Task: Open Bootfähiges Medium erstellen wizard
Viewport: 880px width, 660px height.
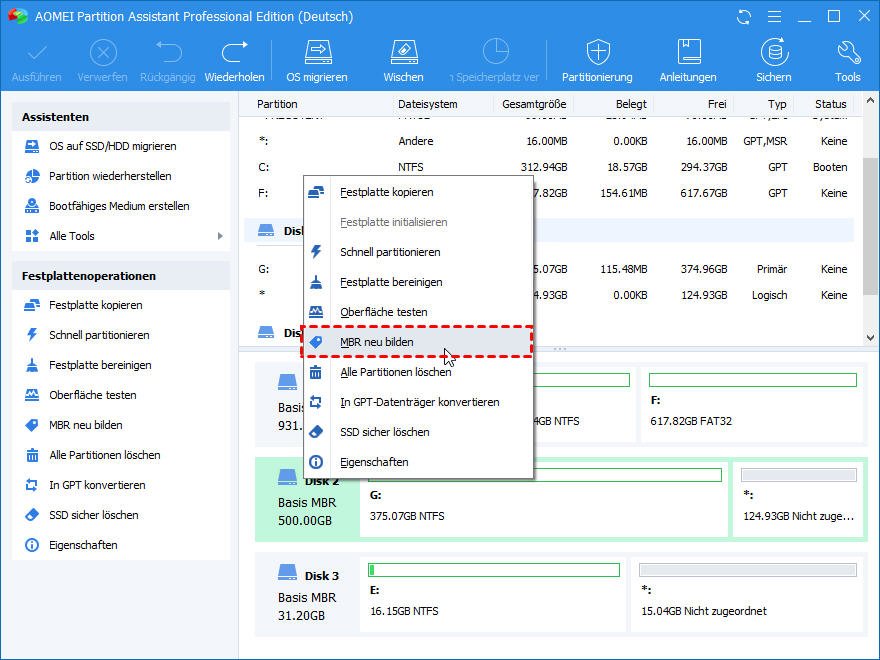Action: click(119, 206)
